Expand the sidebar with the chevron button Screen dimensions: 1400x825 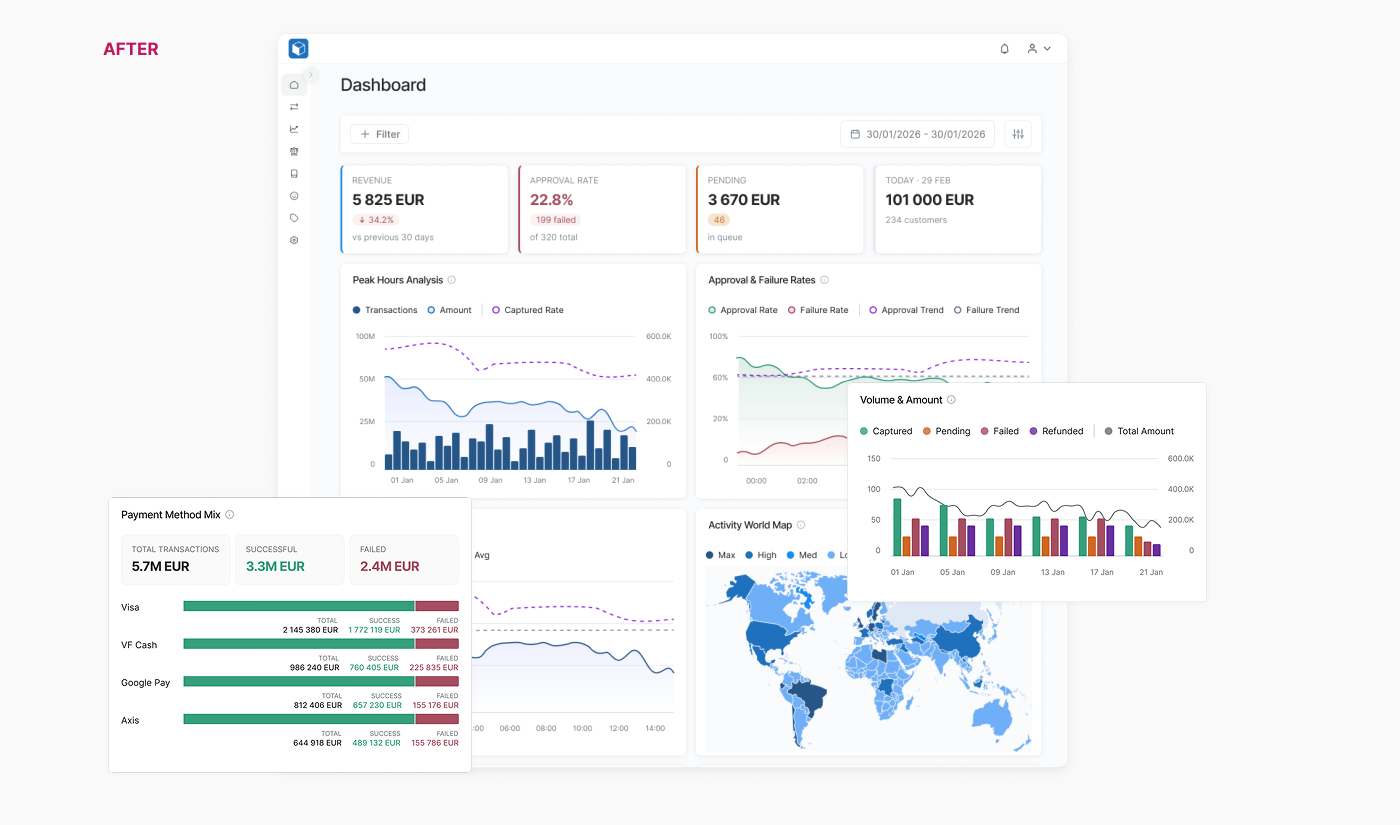311,74
